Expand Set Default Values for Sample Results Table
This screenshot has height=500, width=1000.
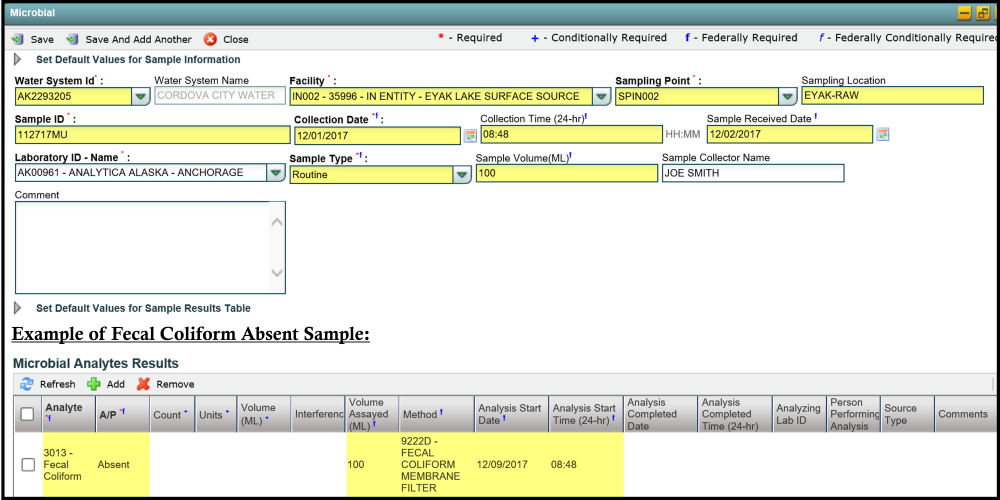[x=17, y=308]
